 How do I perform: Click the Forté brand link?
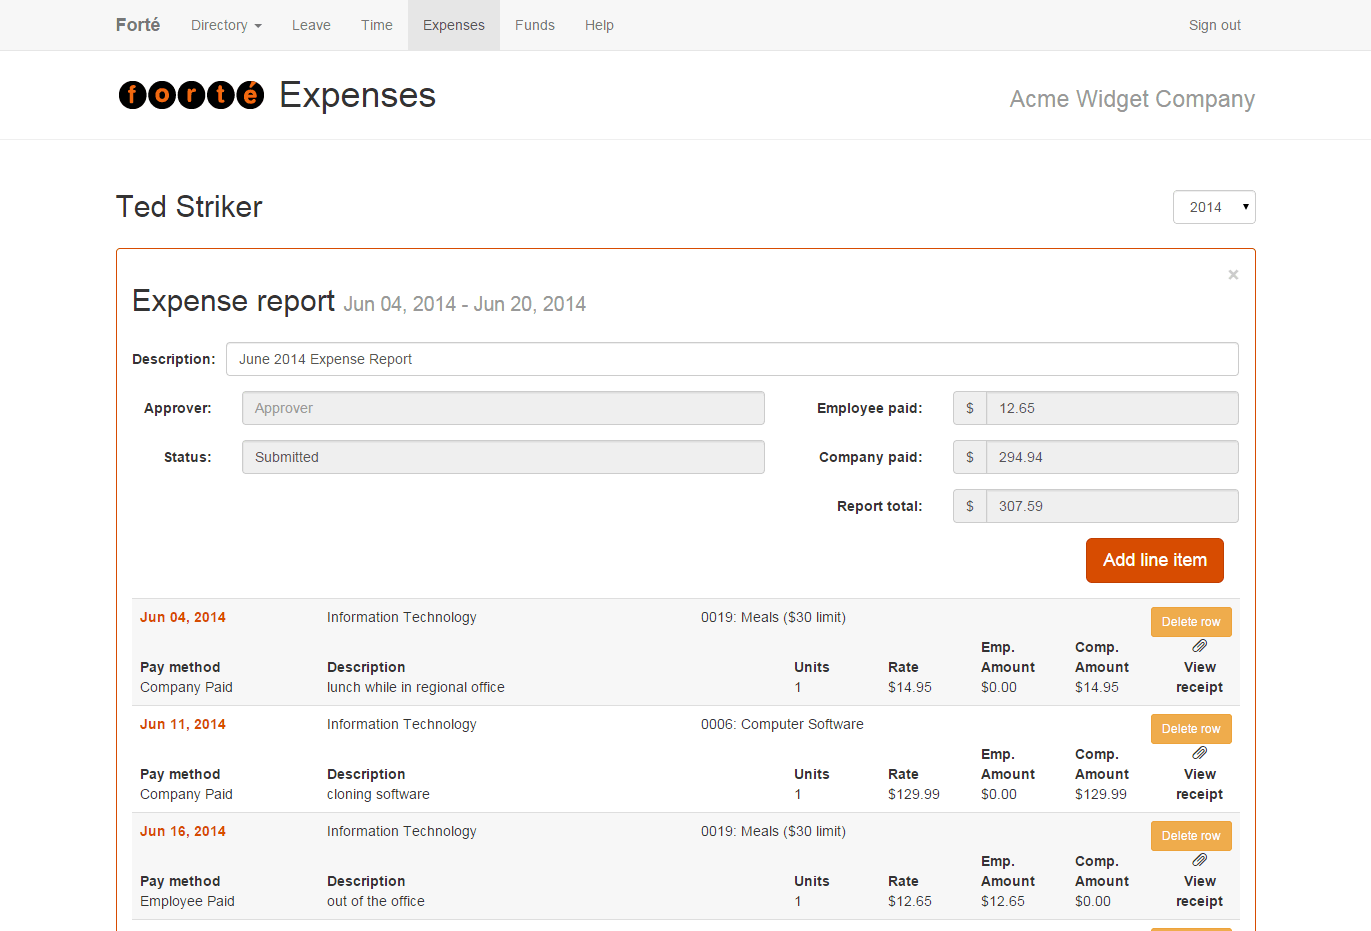[x=138, y=25]
